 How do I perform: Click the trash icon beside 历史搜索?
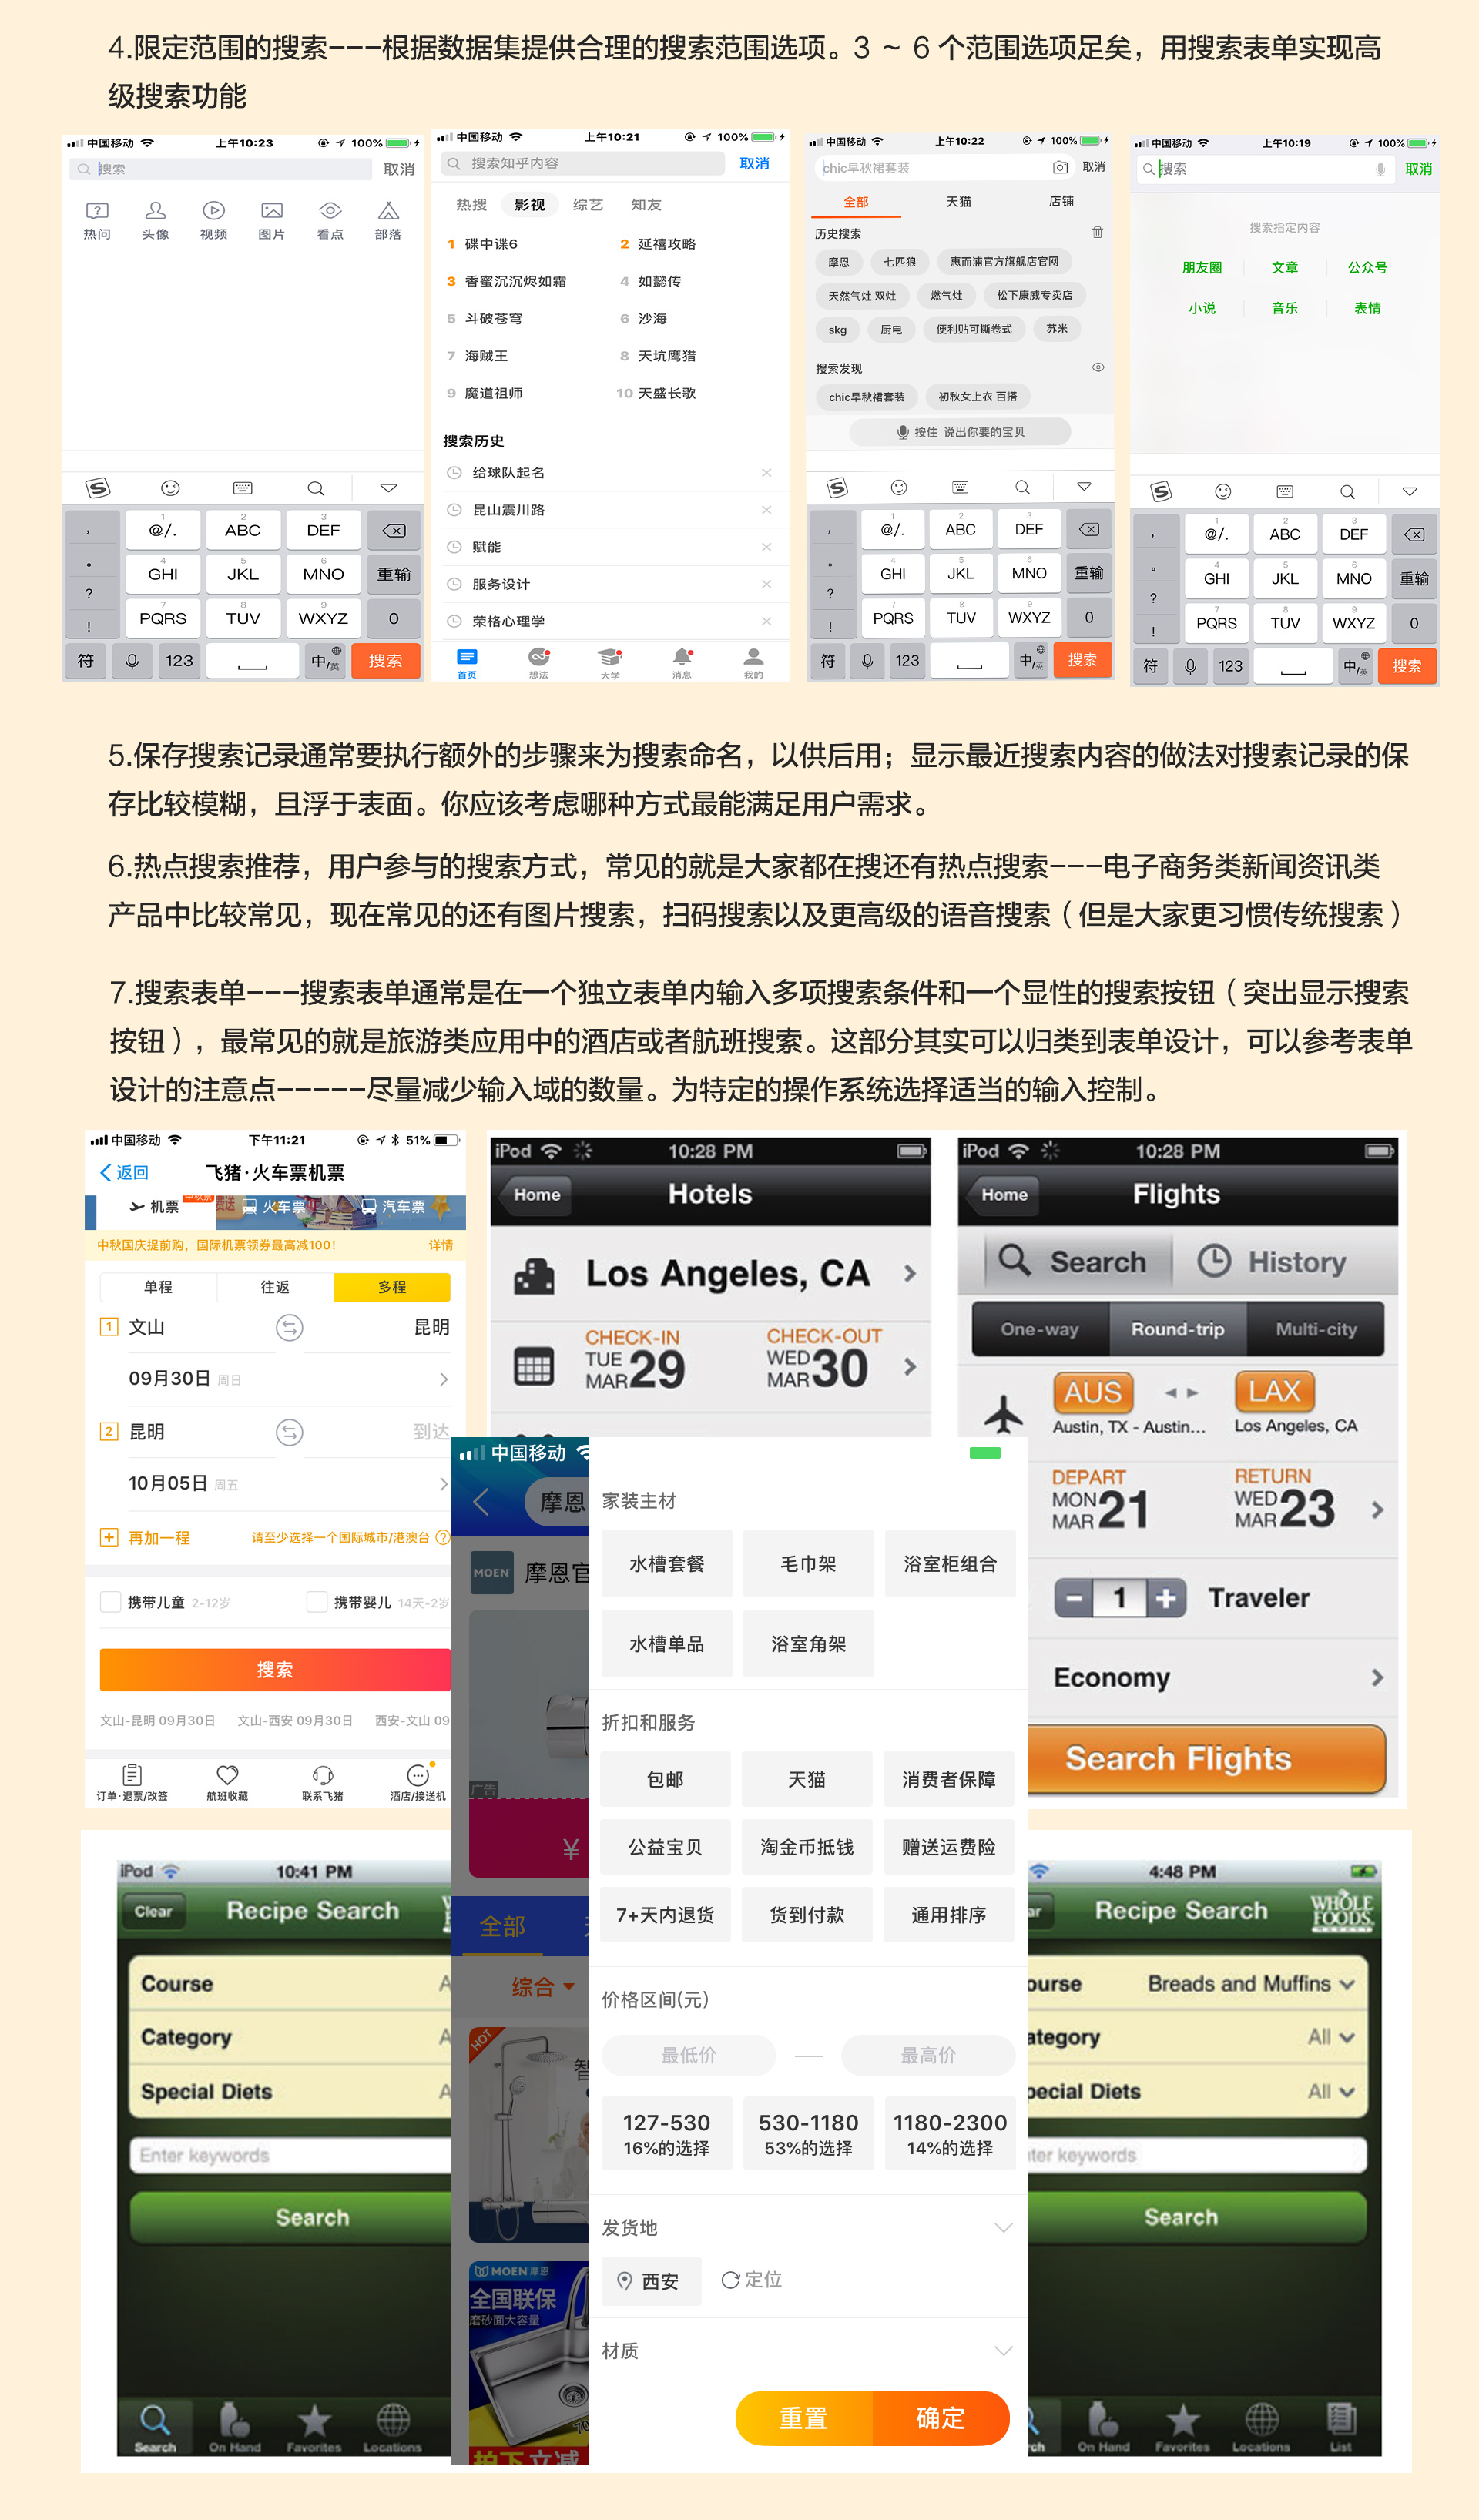click(x=1097, y=232)
